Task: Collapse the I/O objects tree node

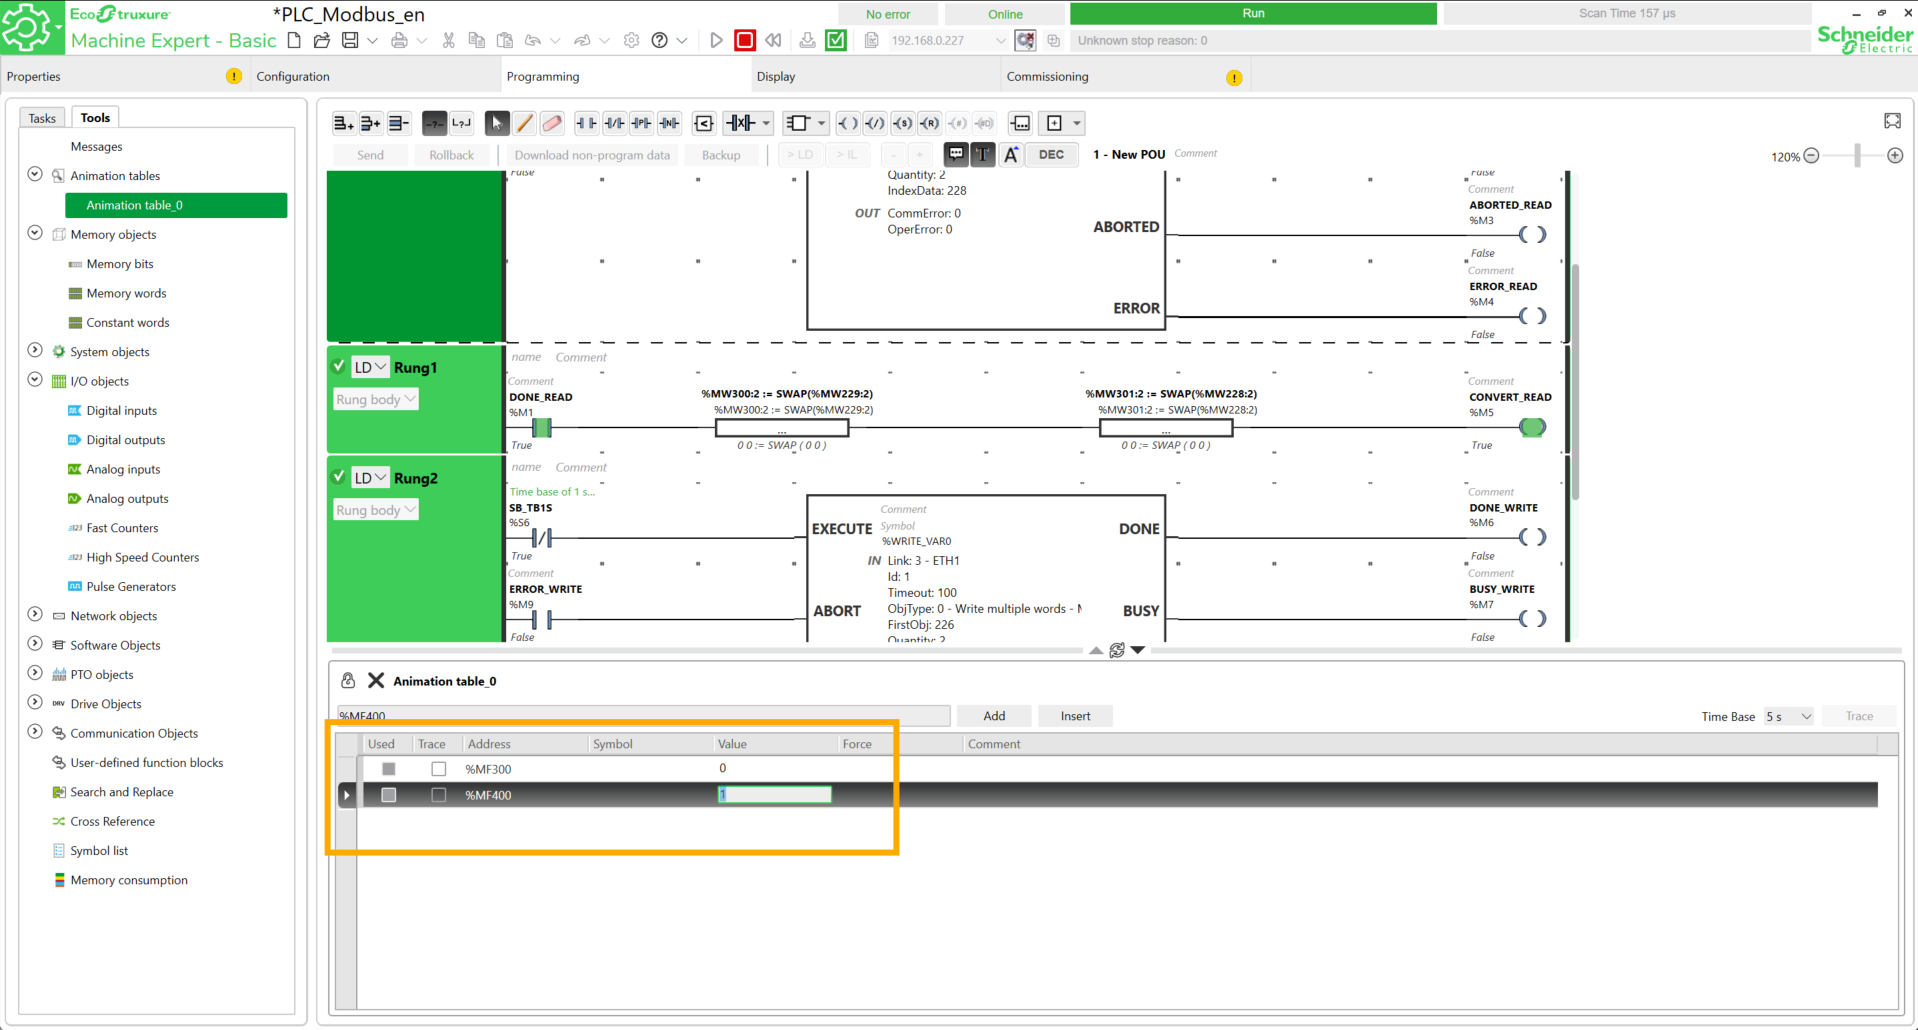Action: [35, 380]
